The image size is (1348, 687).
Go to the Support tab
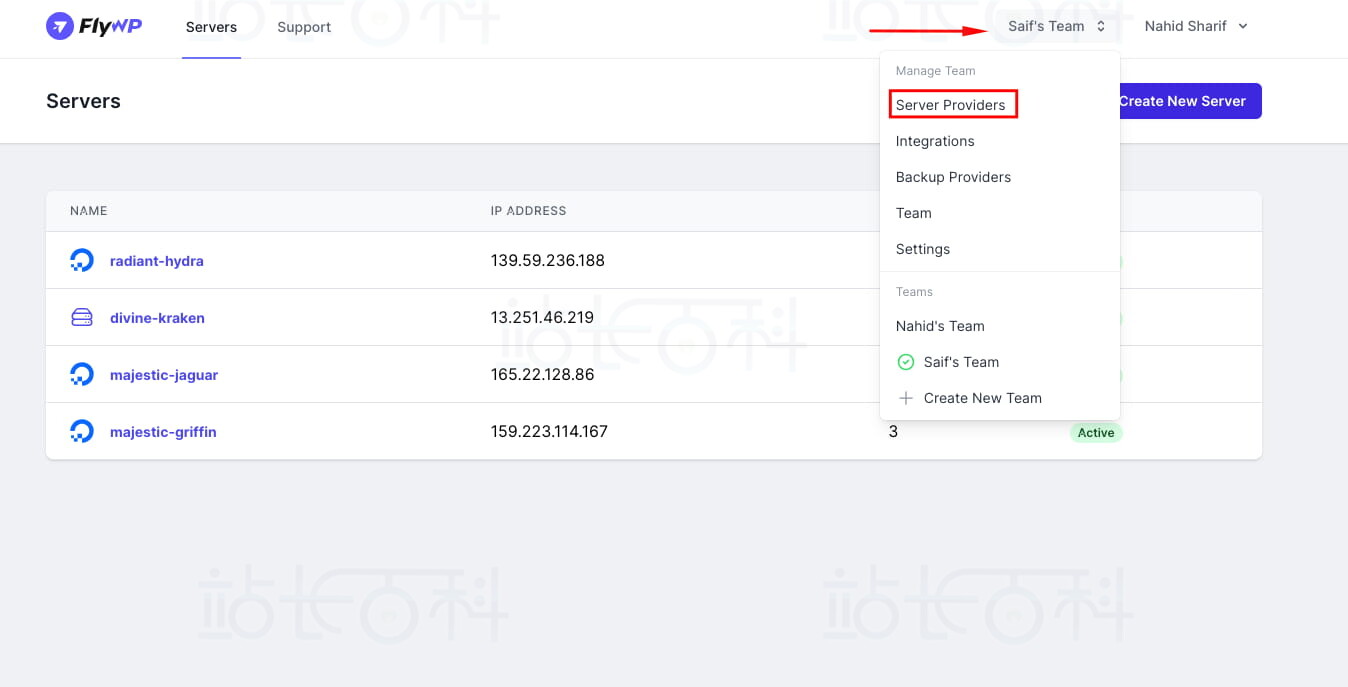click(304, 27)
